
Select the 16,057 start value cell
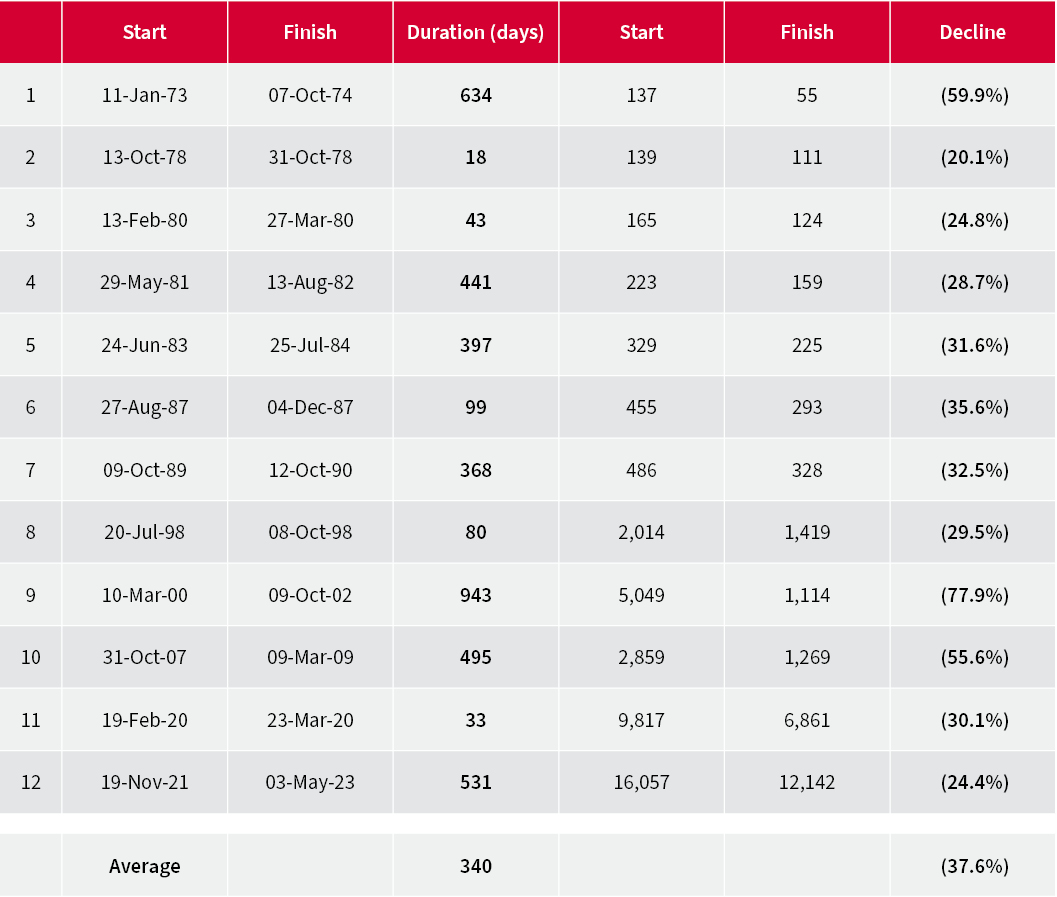point(641,782)
